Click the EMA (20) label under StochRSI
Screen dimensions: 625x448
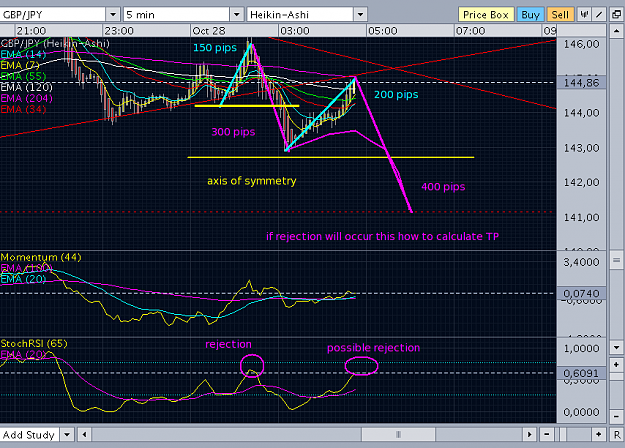click(23, 354)
